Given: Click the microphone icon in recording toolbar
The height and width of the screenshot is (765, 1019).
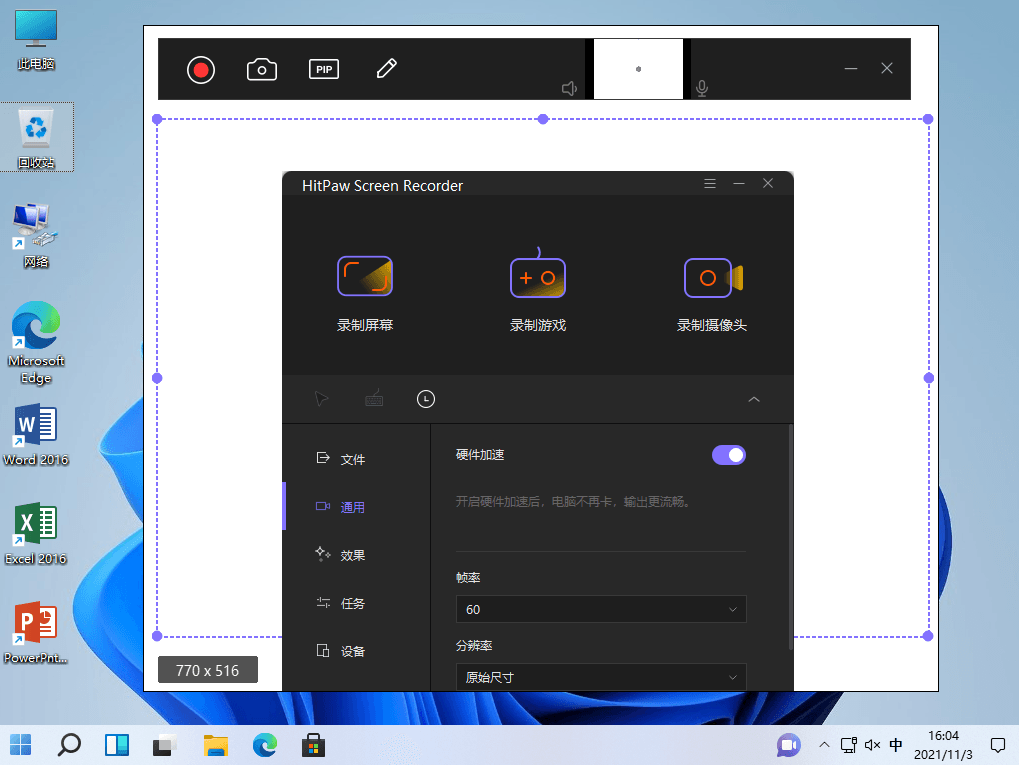Looking at the screenshot, I should click(x=702, y=88).
